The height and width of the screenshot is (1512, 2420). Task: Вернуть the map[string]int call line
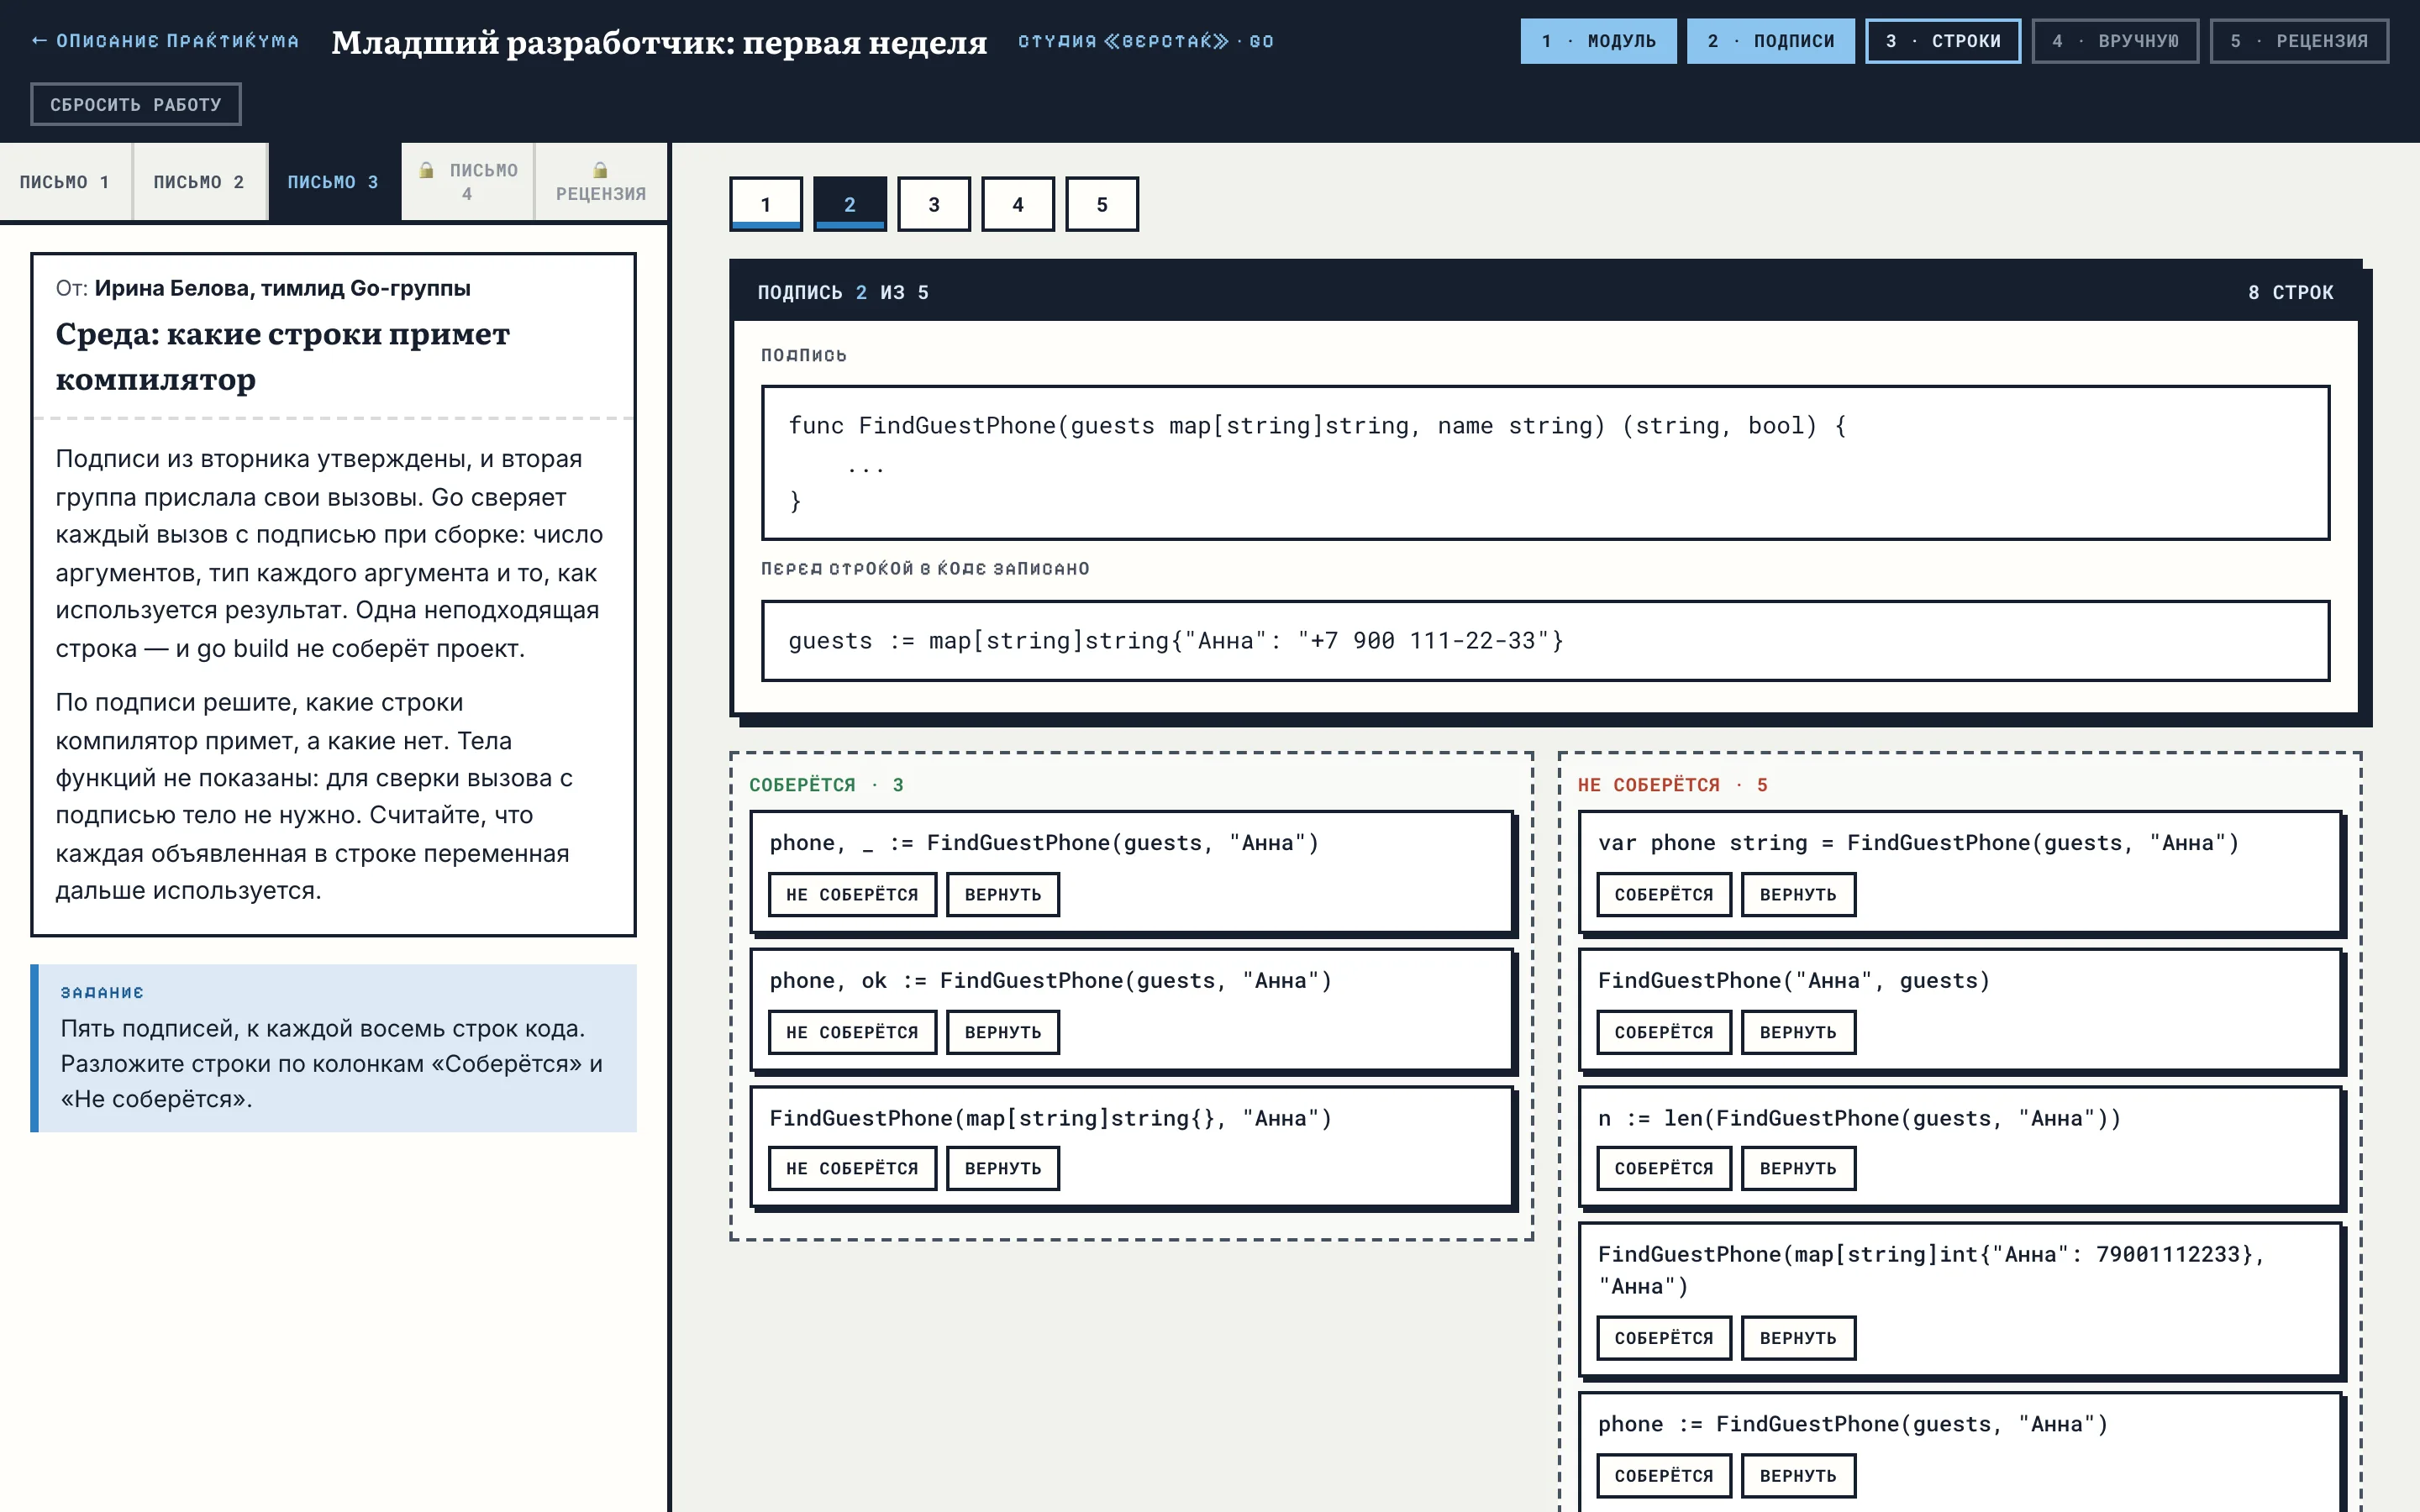coord(1798,1338)
